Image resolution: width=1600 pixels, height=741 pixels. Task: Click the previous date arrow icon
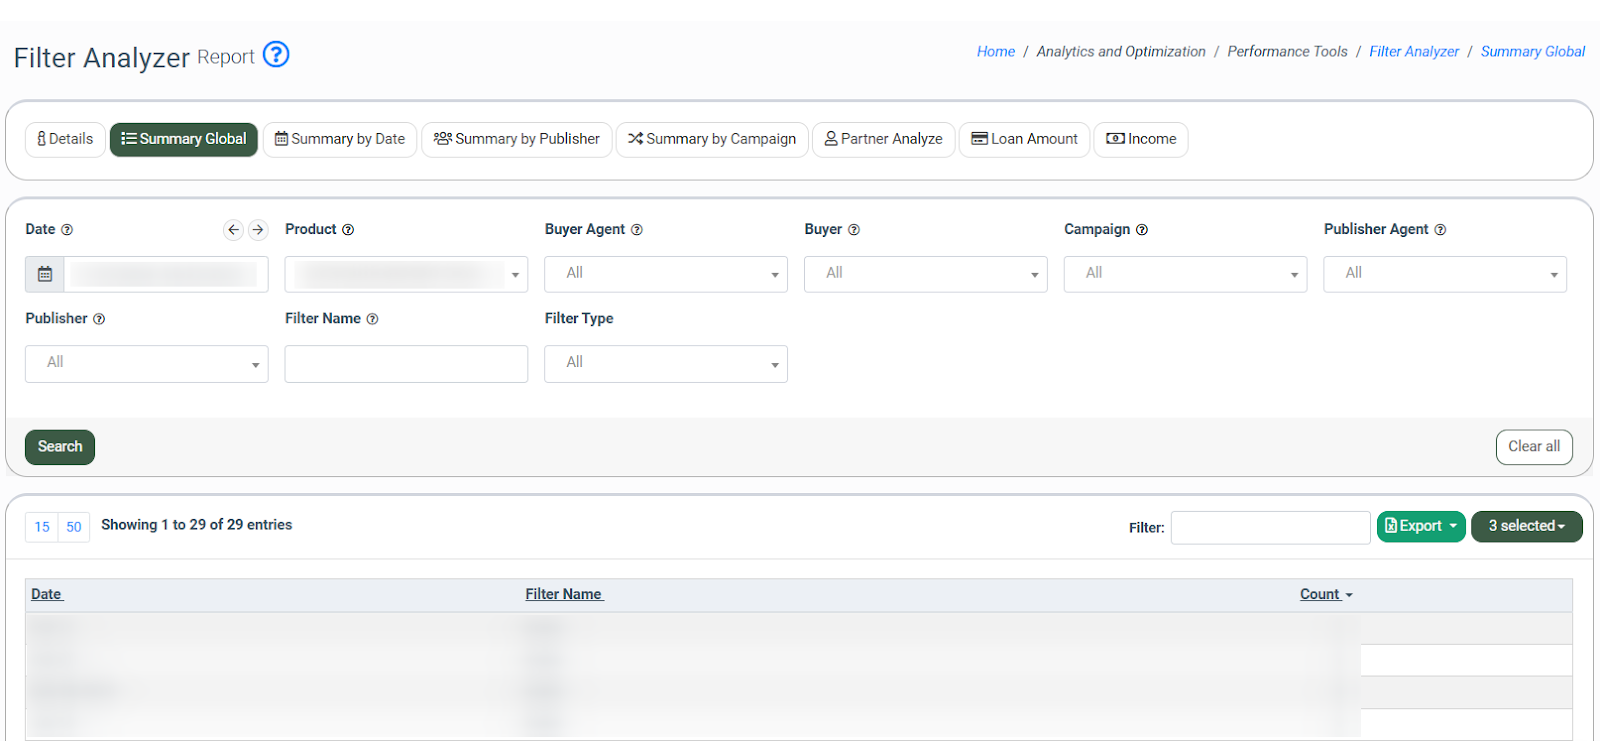pyautogui.click(x=233, y=230)
